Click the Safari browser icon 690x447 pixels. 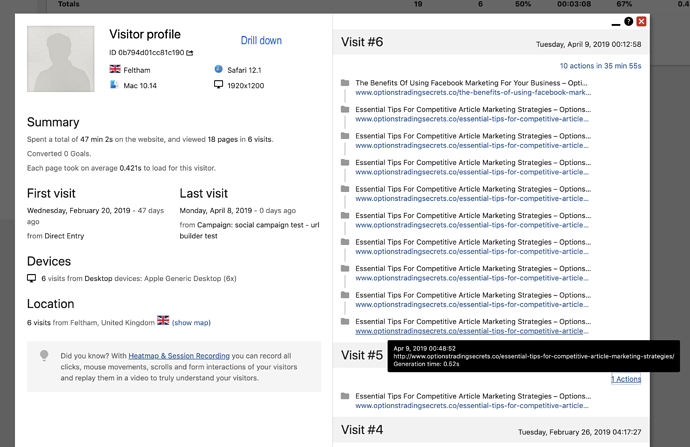click(218, 69)
